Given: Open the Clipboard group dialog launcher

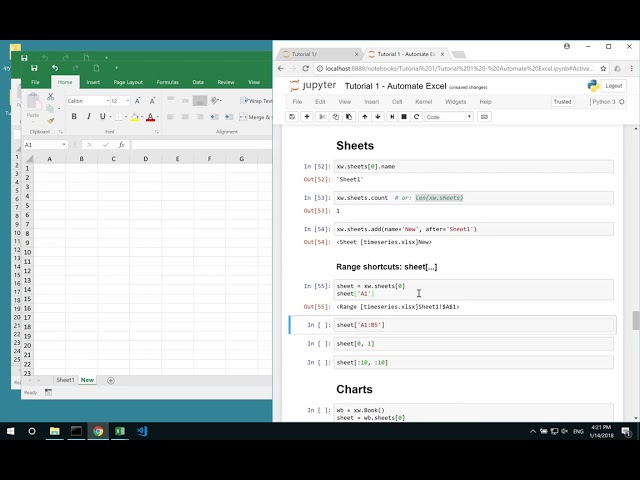Looking at the screenshot, I should point(61,132).
